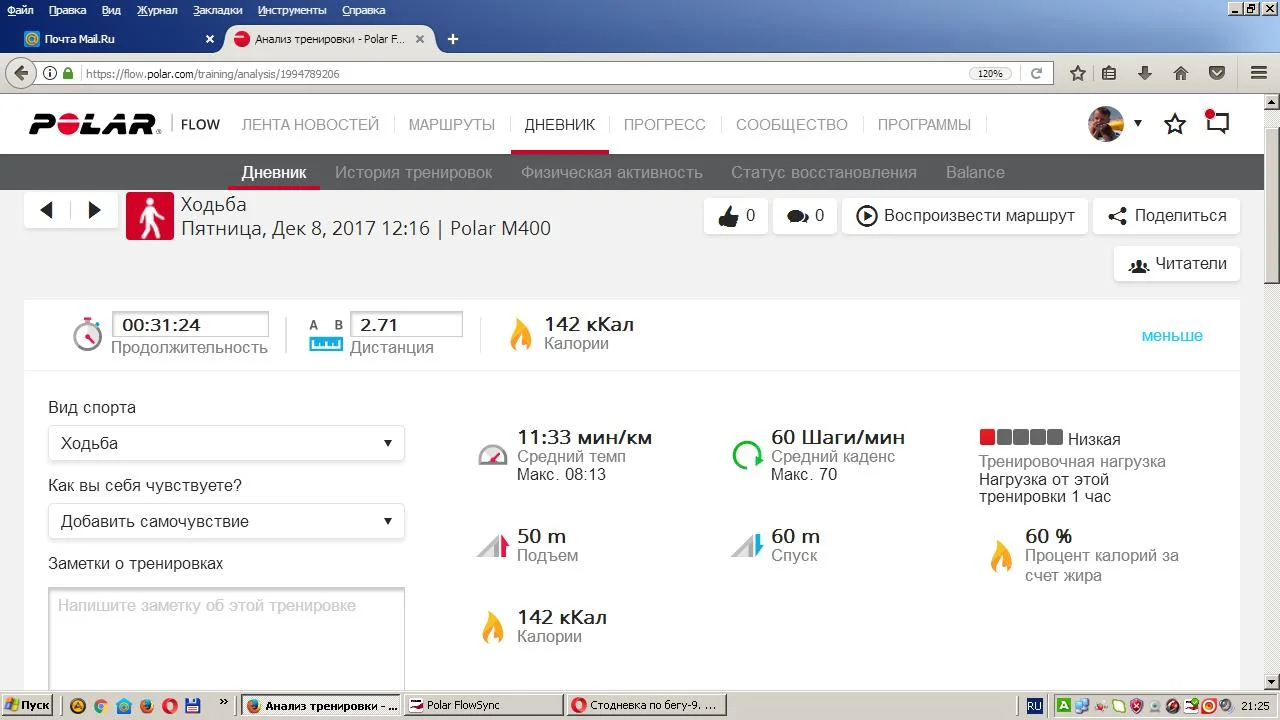The width and height of the screenshot is (1280, 720).
Task: Open the Читатели button
Action: (x=1177, y=264)
